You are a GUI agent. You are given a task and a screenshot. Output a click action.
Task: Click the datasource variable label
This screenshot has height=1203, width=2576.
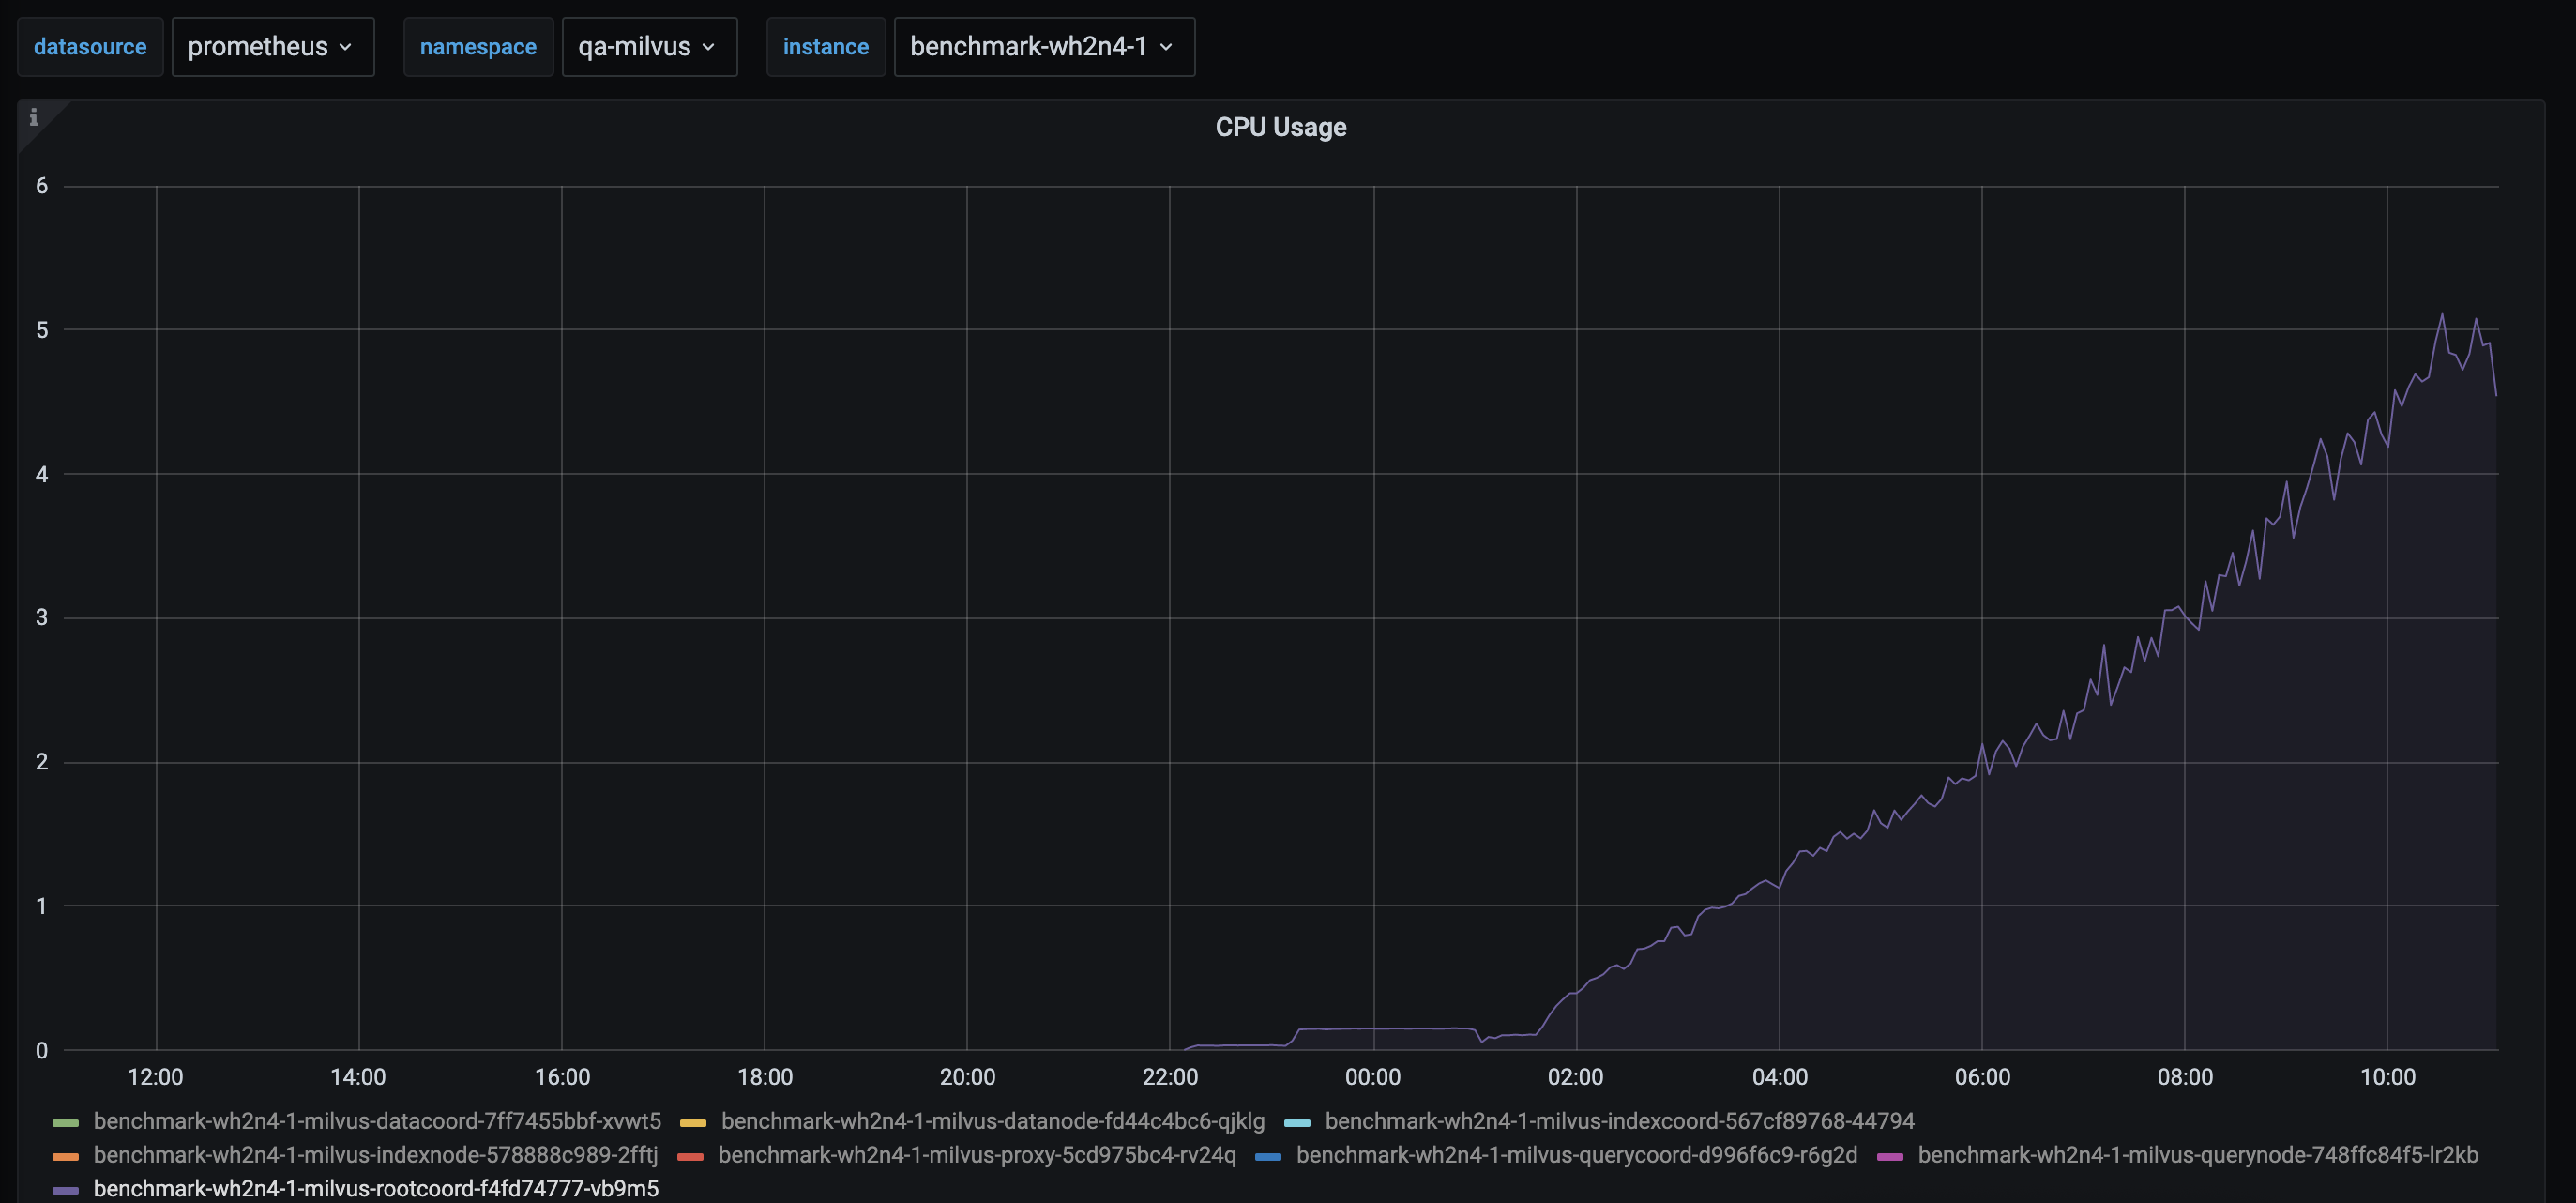(90, 46)
